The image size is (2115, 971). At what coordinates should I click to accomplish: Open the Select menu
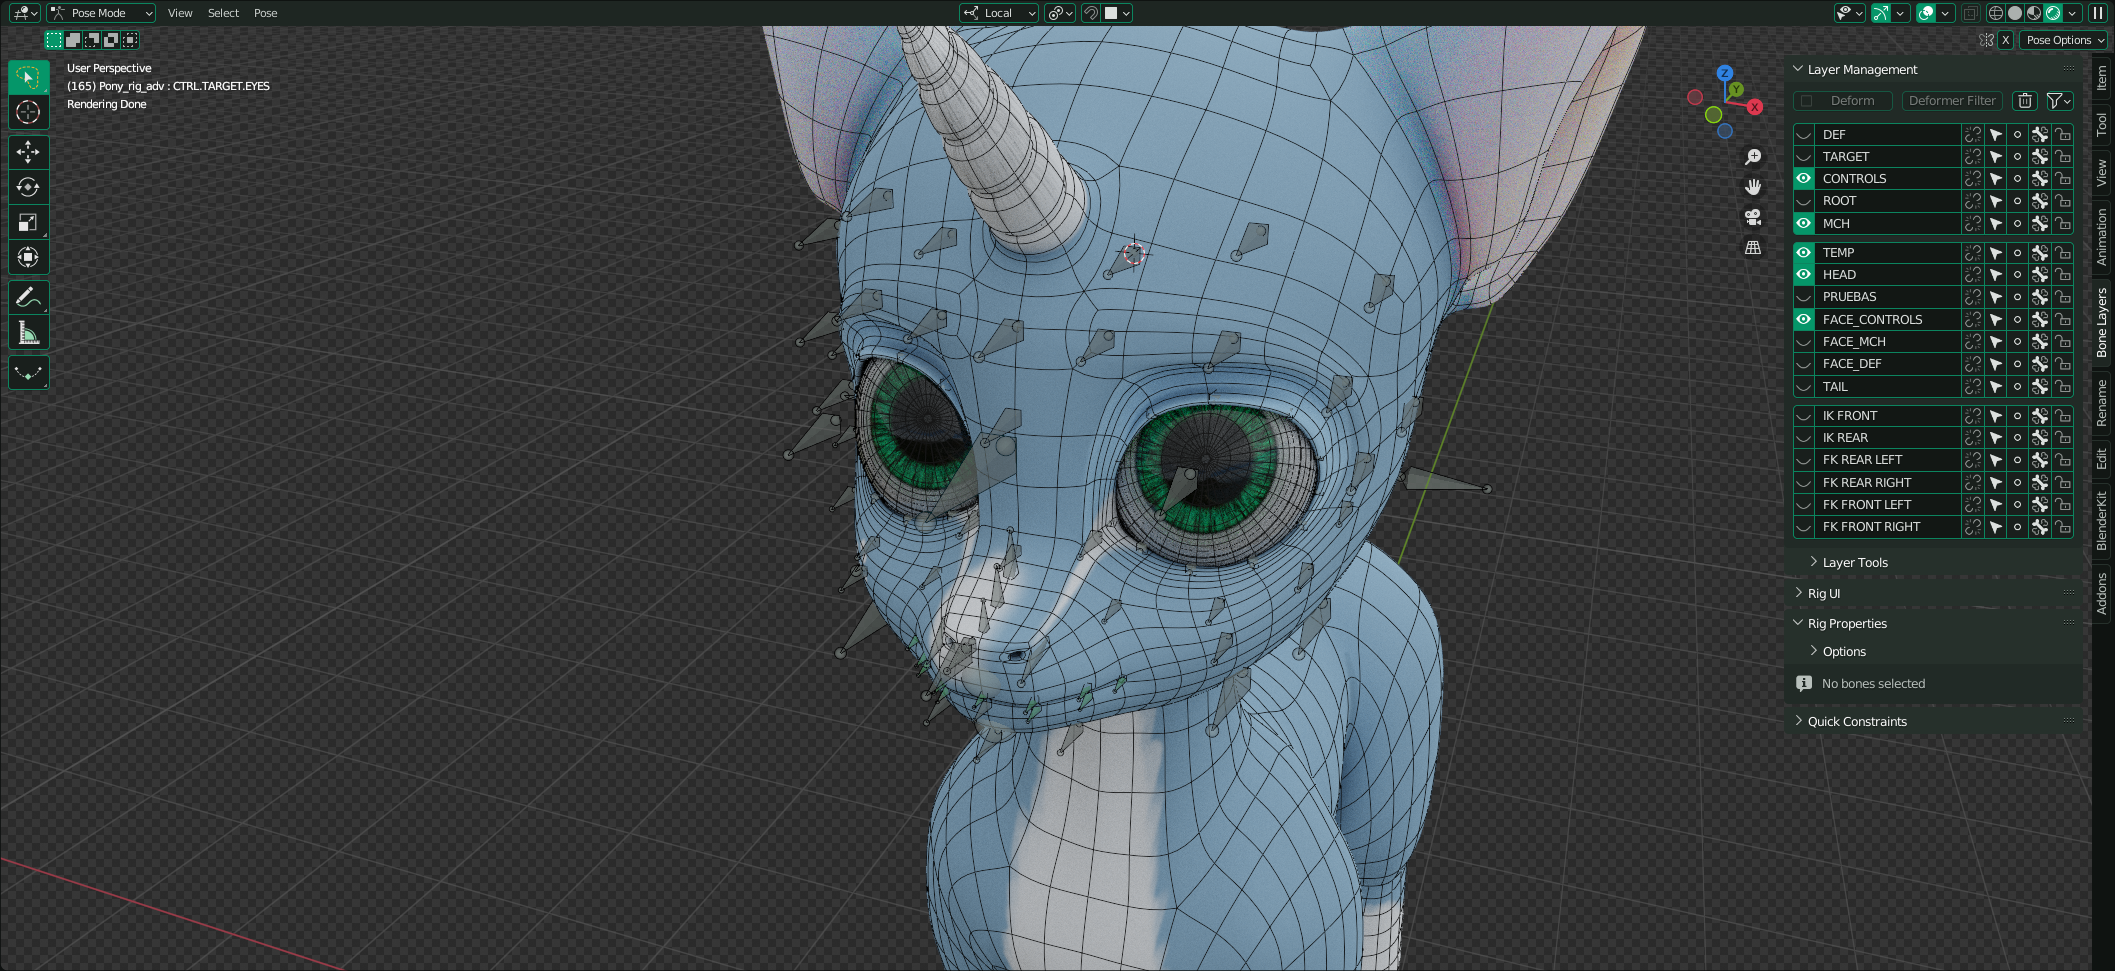223,13
